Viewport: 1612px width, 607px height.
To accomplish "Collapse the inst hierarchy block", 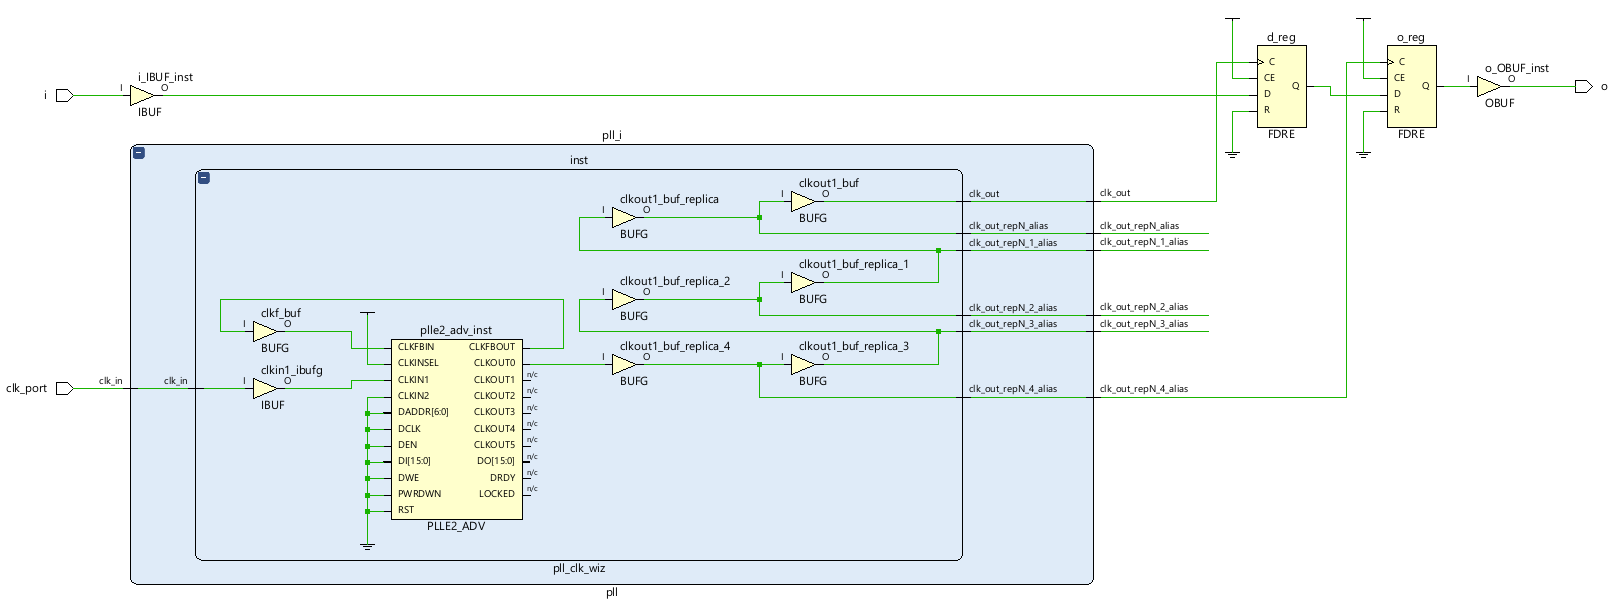I will pos(204,178).
